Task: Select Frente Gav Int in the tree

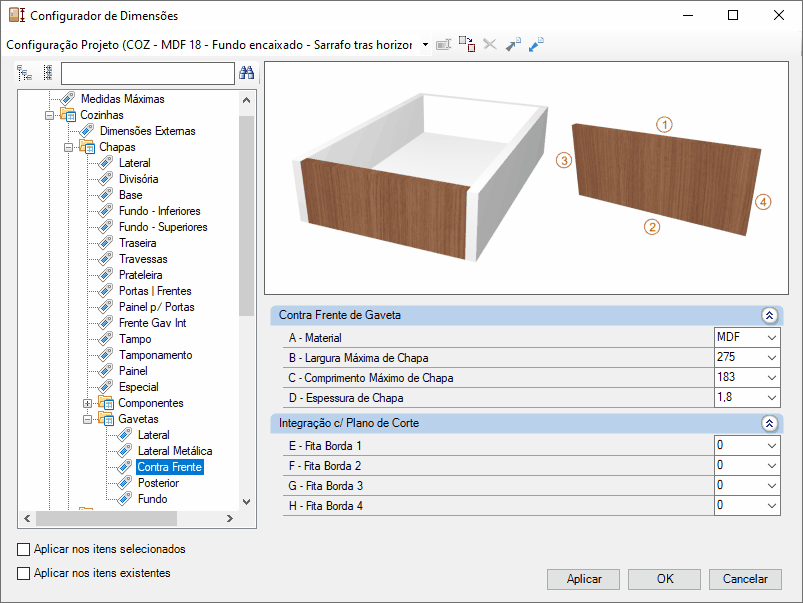Action: 153,322
